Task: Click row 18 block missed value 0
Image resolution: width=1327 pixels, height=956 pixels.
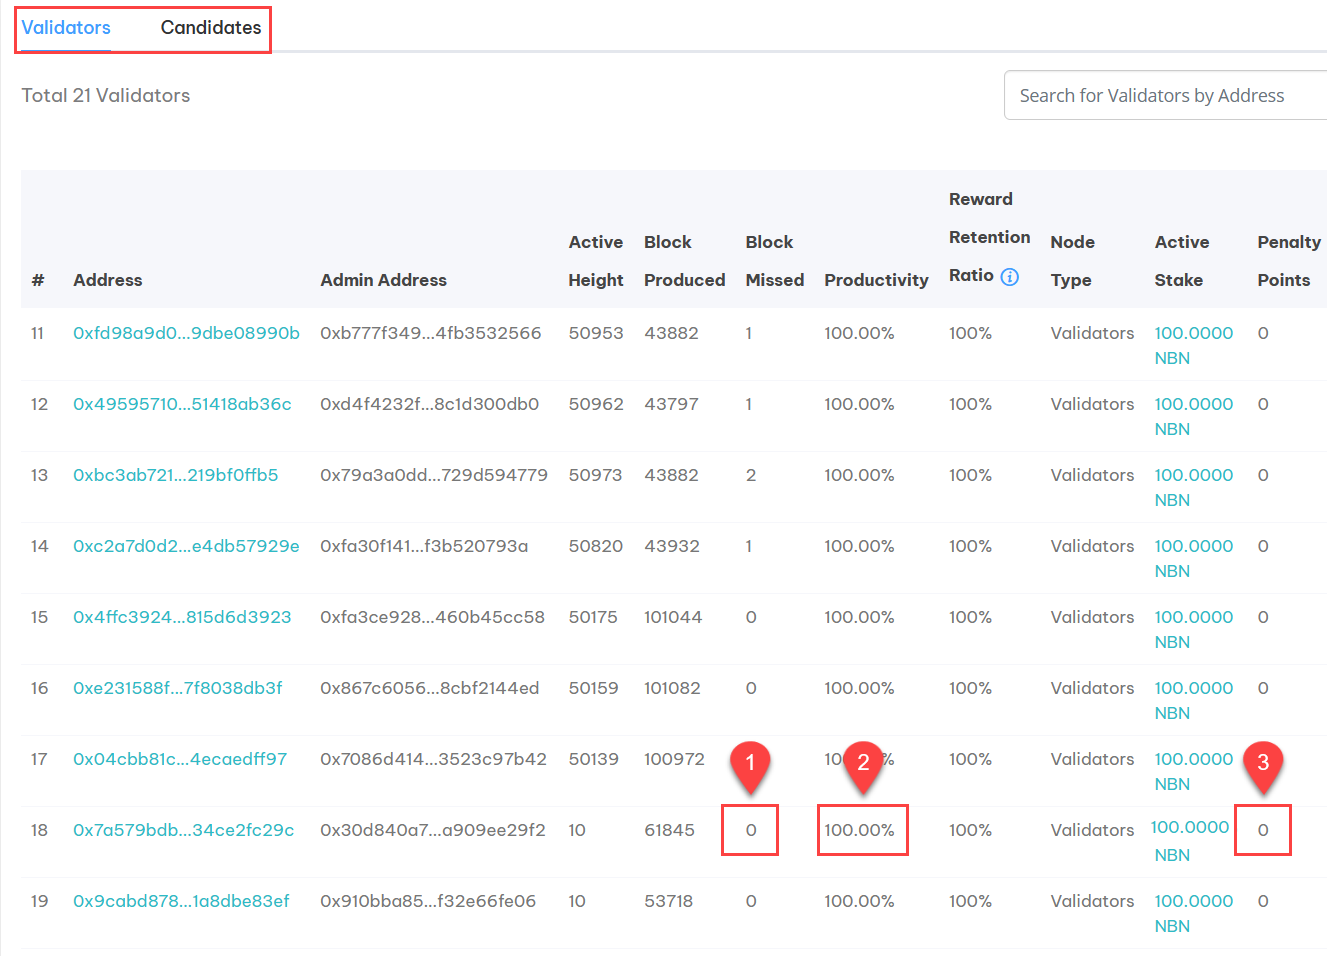Action: click(751, 830)
